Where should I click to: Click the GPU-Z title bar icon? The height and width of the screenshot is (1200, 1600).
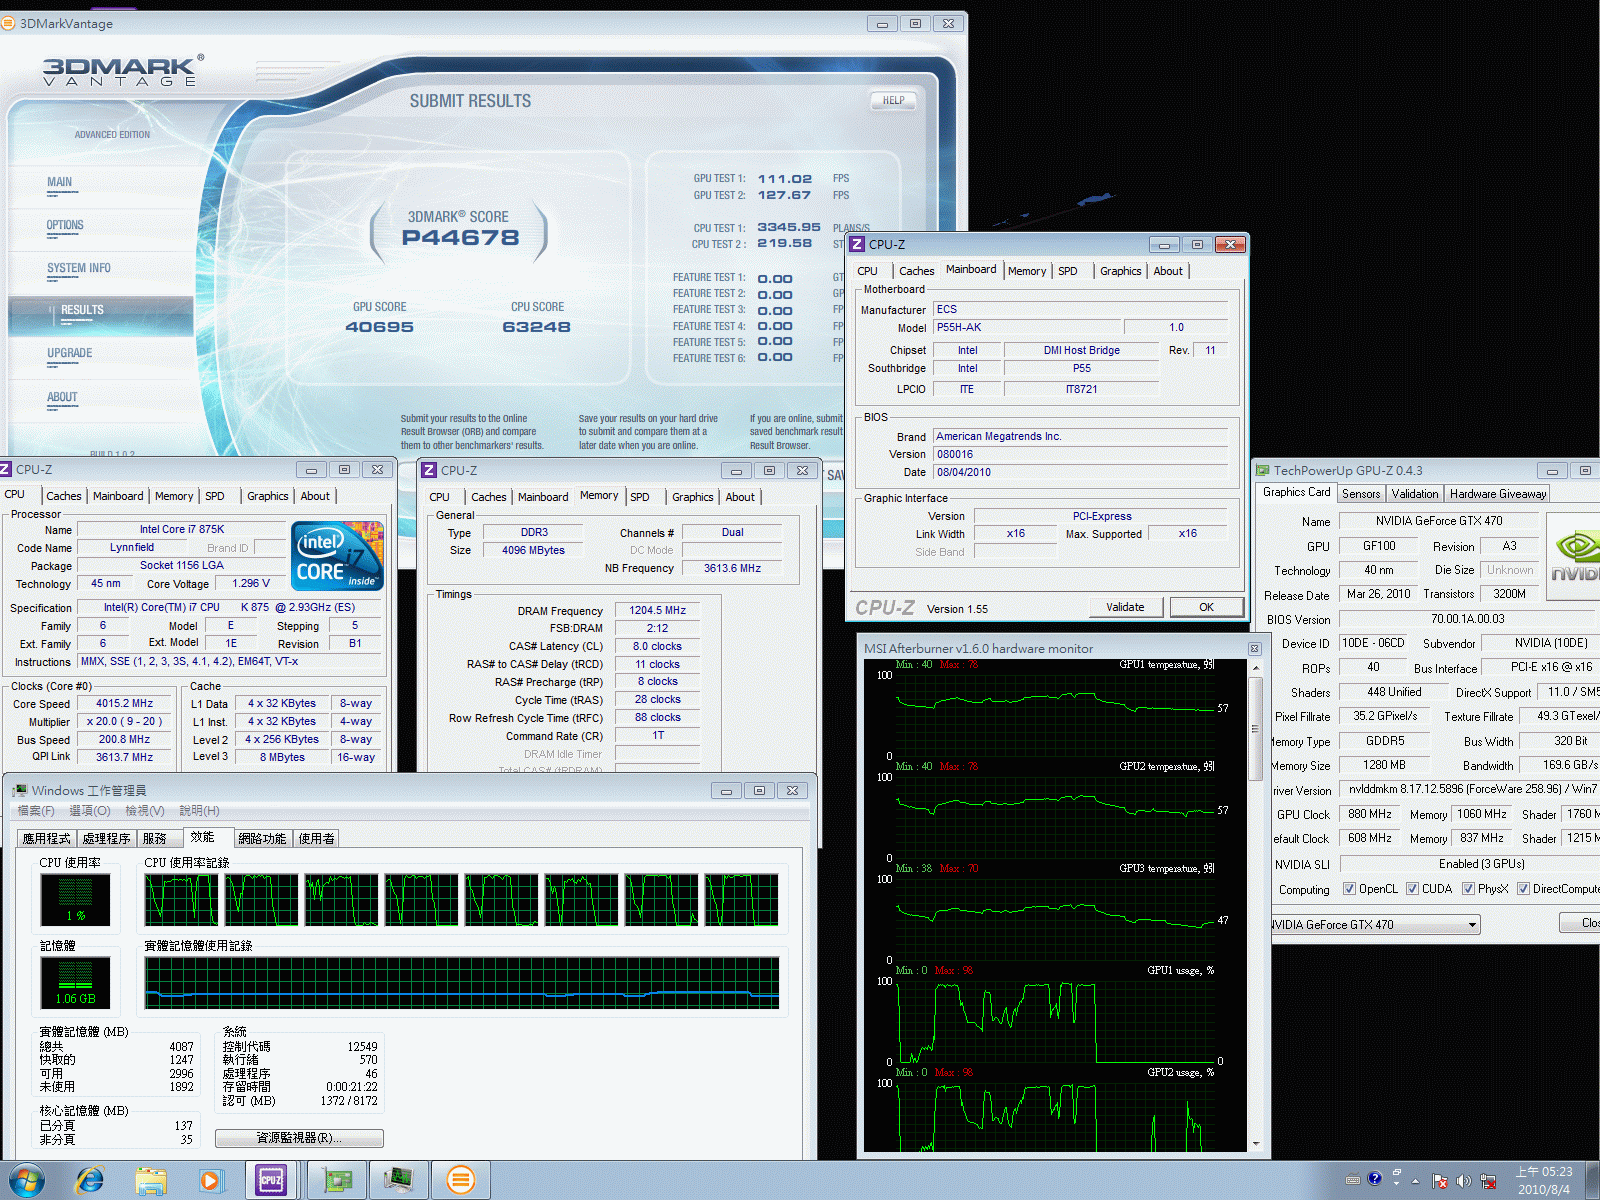click(1263, 470)
